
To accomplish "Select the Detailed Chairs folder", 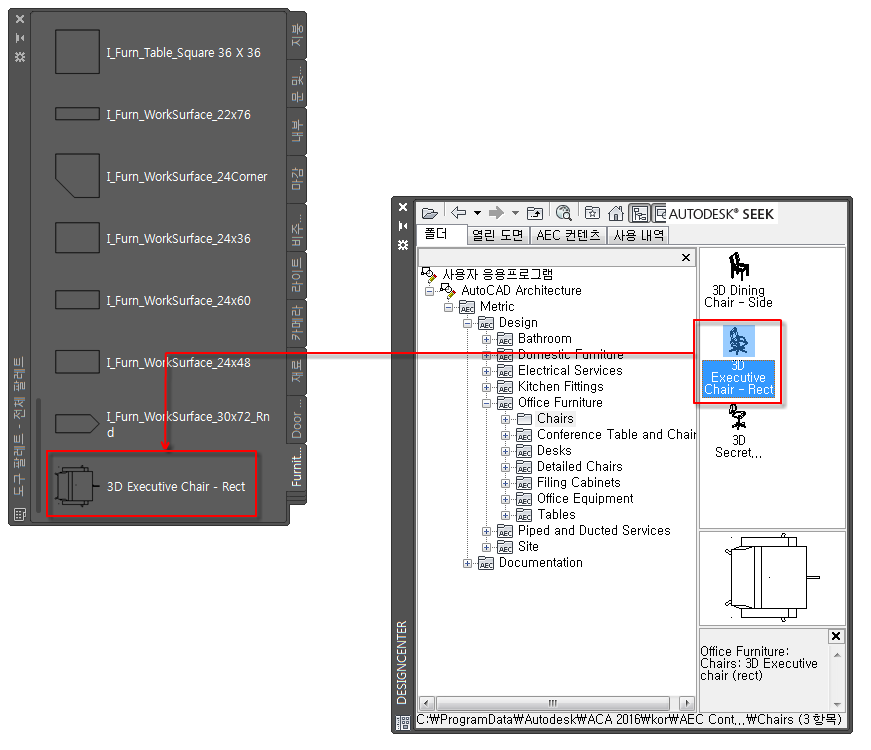I will click(570, 467).
